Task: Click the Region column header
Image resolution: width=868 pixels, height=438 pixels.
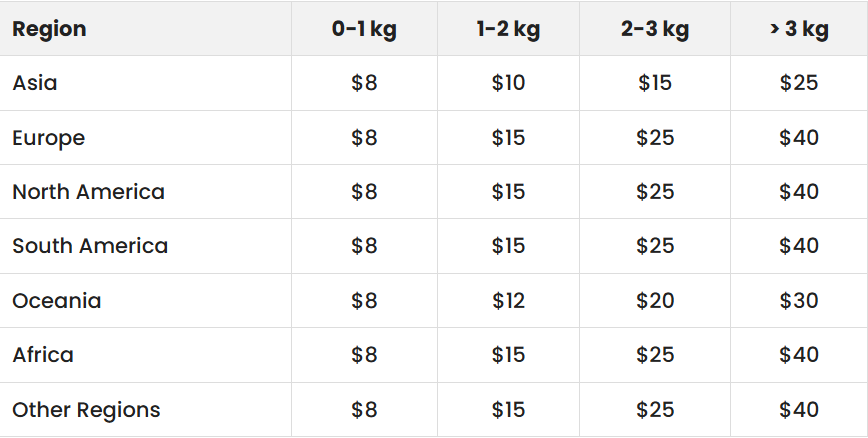Action: (x=49, y=29)
